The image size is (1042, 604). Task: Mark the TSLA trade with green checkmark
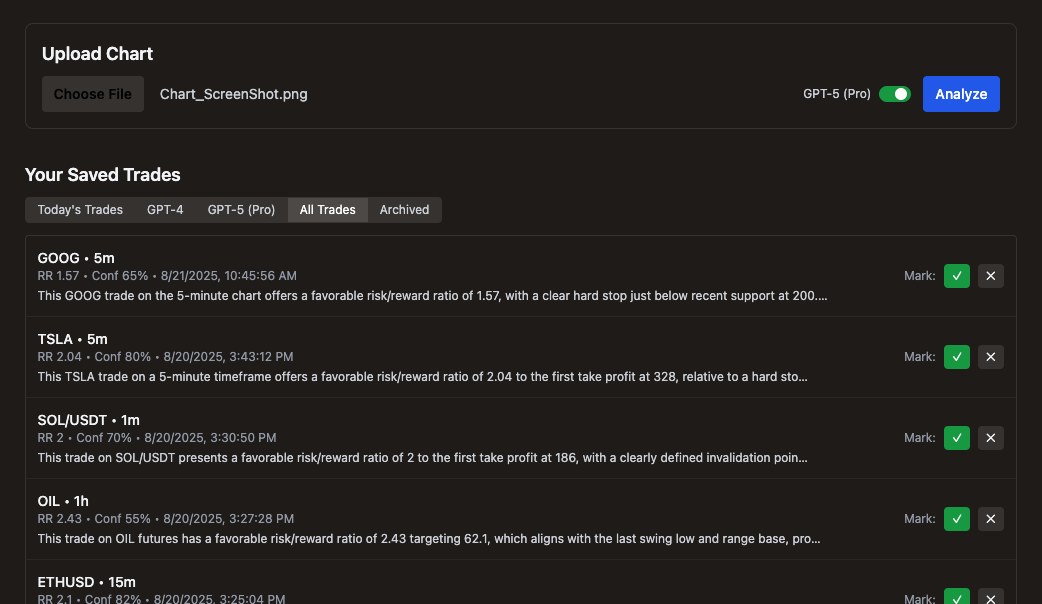point(956,357)
